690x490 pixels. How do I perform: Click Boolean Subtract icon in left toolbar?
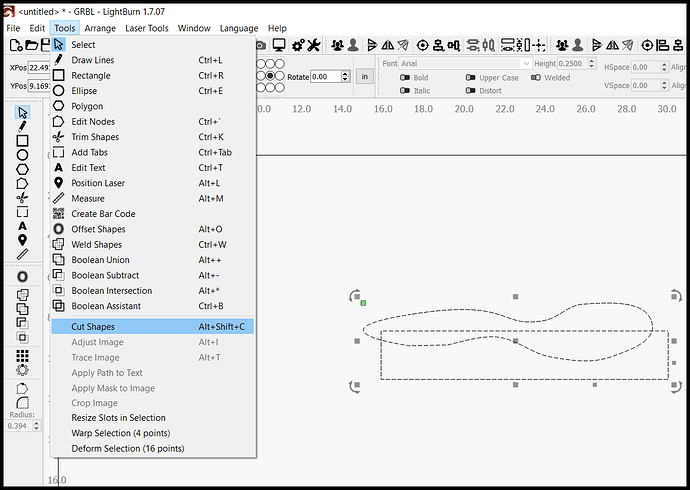click(x=22, y=323)
